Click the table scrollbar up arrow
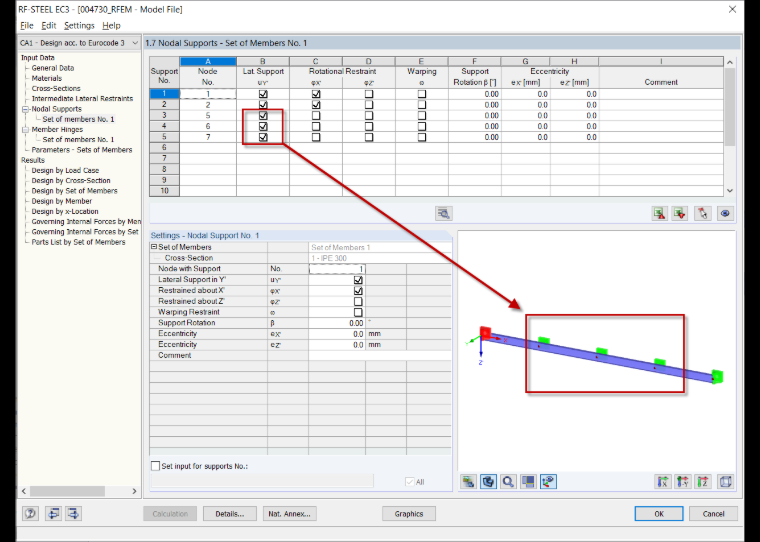 (729, 63)
